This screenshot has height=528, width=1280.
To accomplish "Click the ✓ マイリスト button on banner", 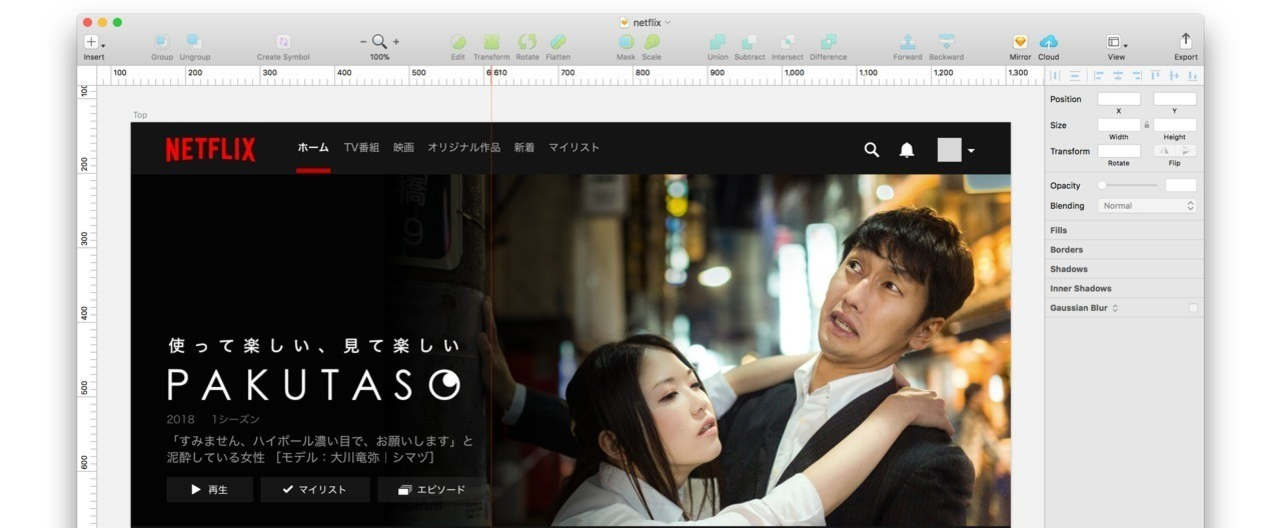I will tap(315, 490).
